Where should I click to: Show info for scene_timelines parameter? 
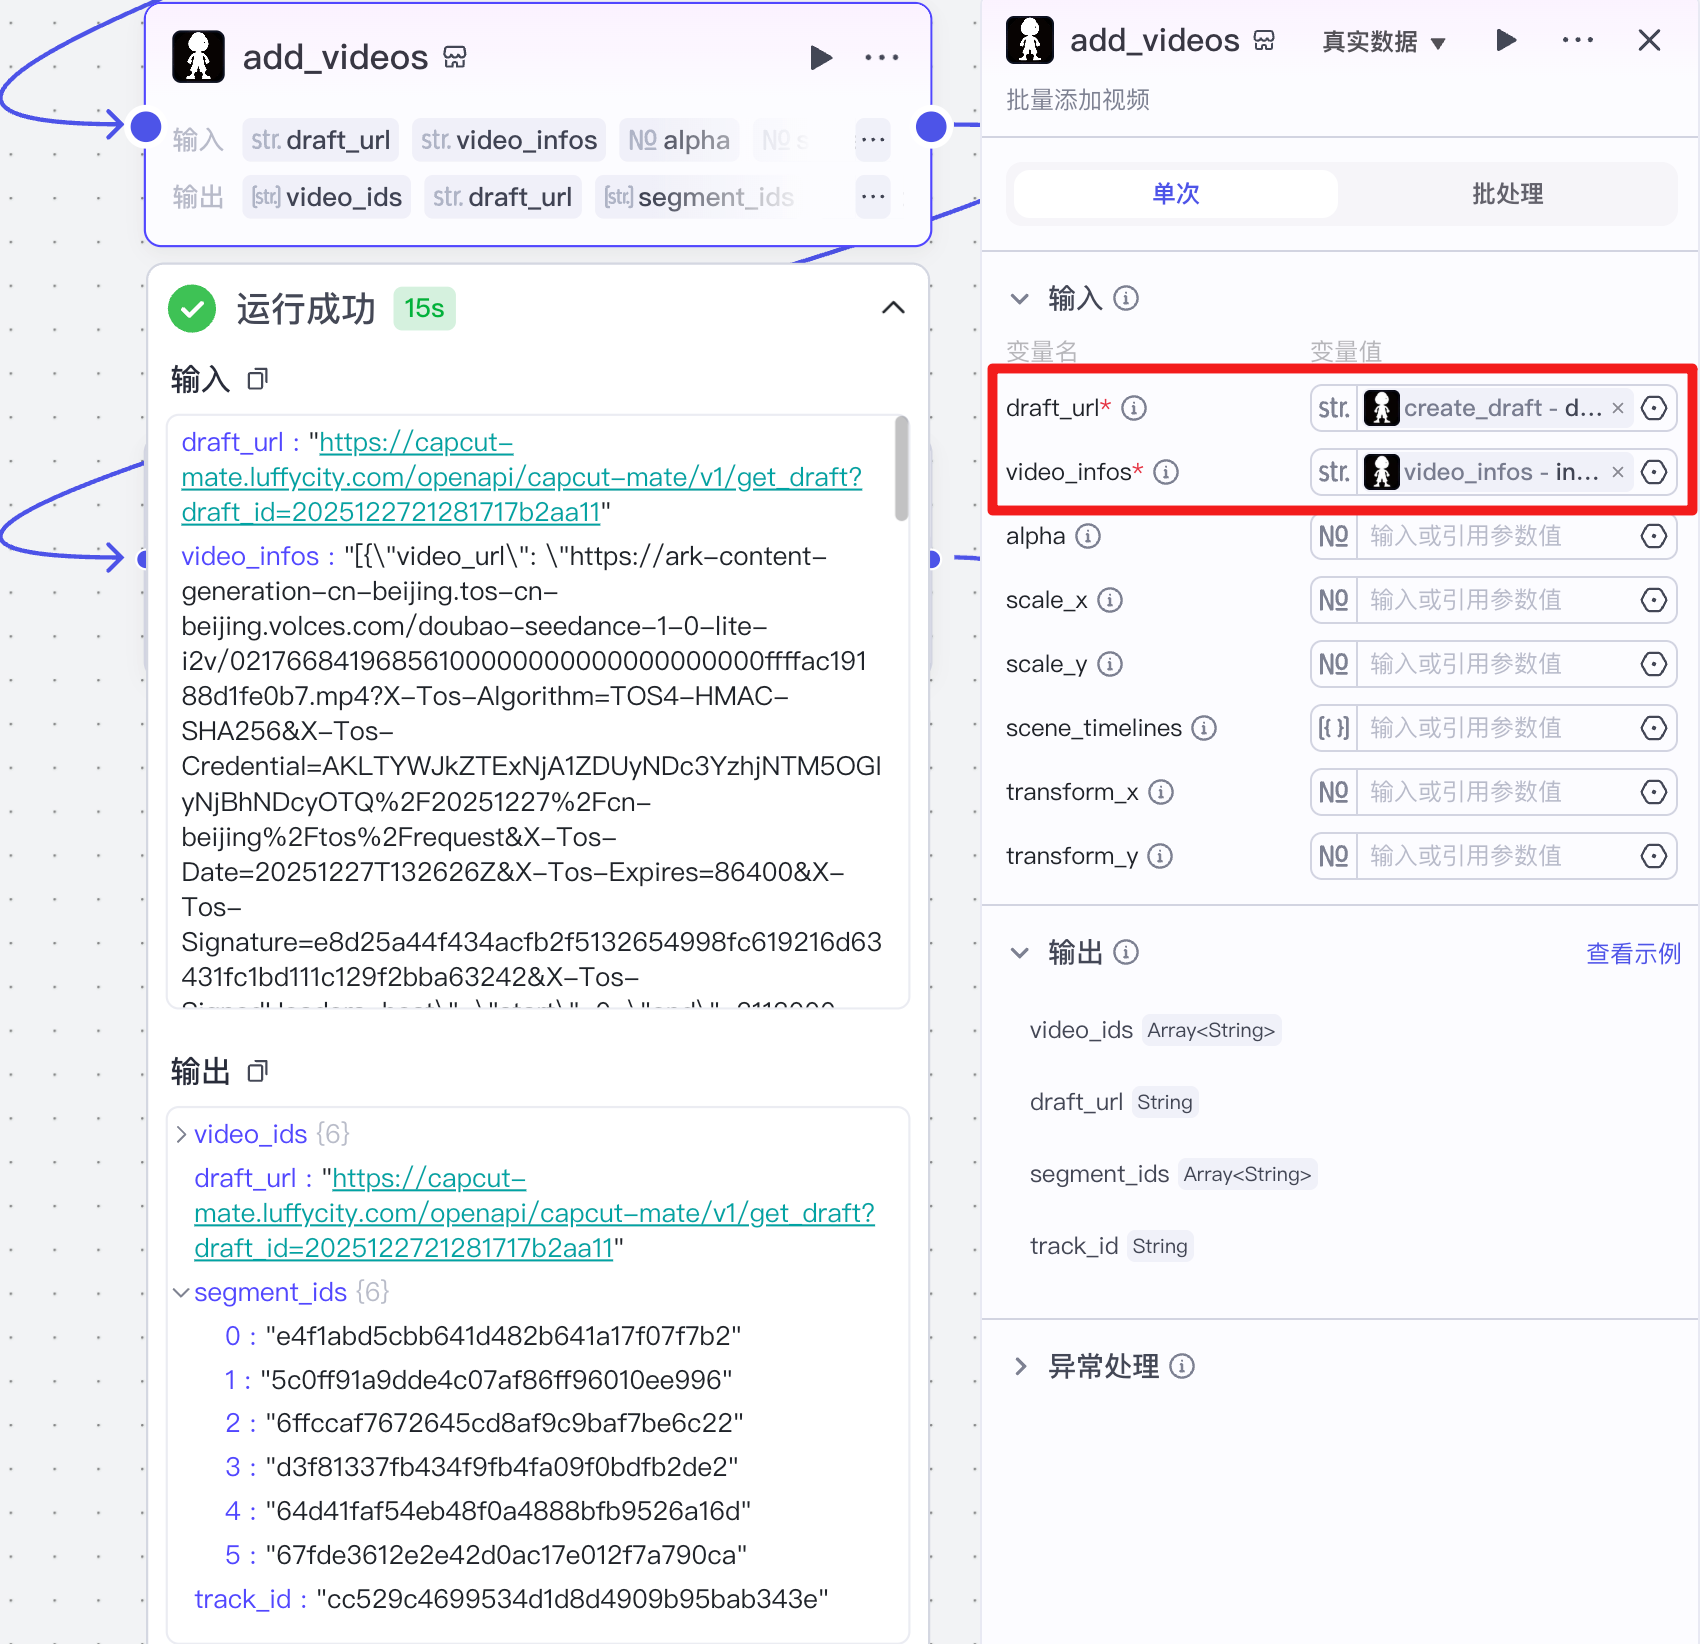1204,728
